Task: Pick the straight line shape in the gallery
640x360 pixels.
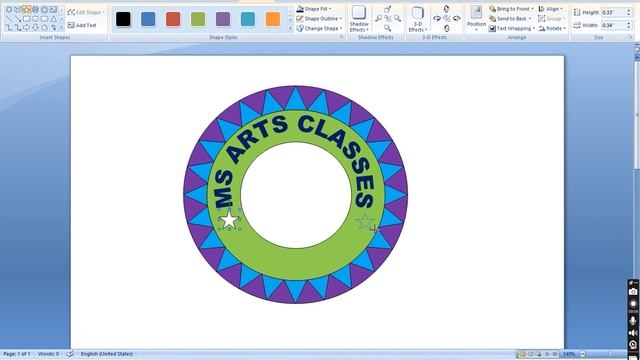Action: tap(9, 19)
